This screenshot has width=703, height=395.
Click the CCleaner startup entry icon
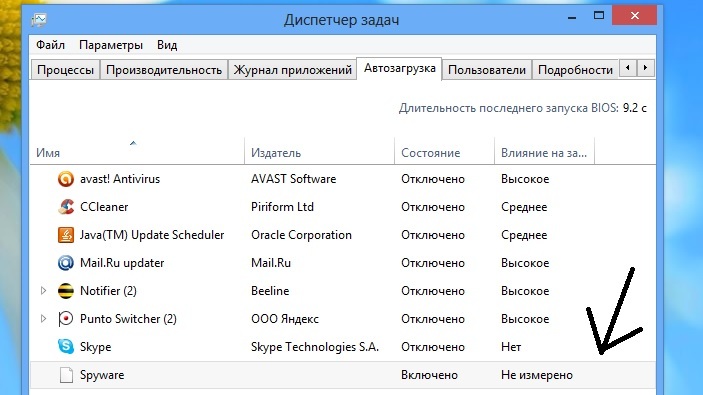pyautogui.click(x=66, y=207)
